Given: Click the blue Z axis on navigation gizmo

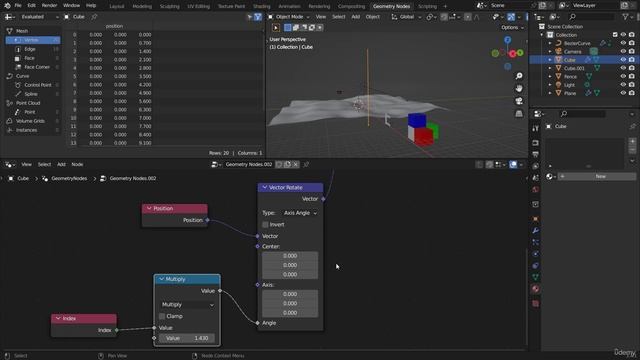Looking at the screenshot, I should [507, 40].
